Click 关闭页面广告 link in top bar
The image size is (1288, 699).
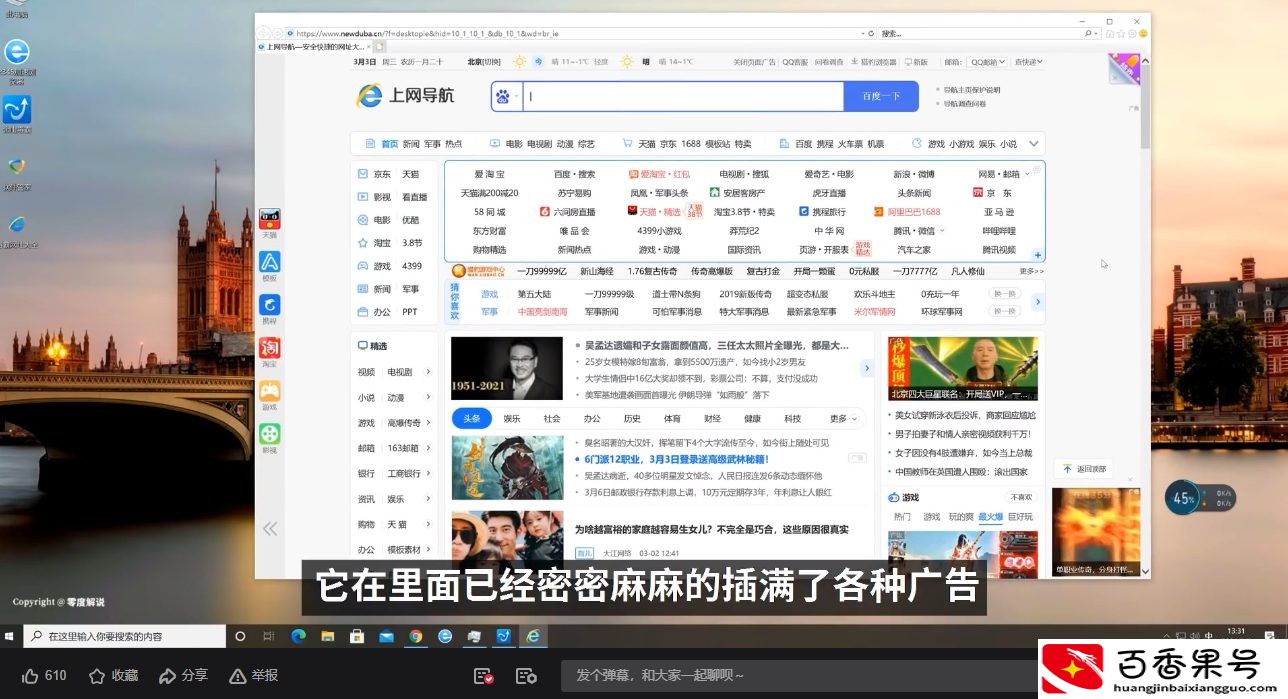(x=755, y=62)
